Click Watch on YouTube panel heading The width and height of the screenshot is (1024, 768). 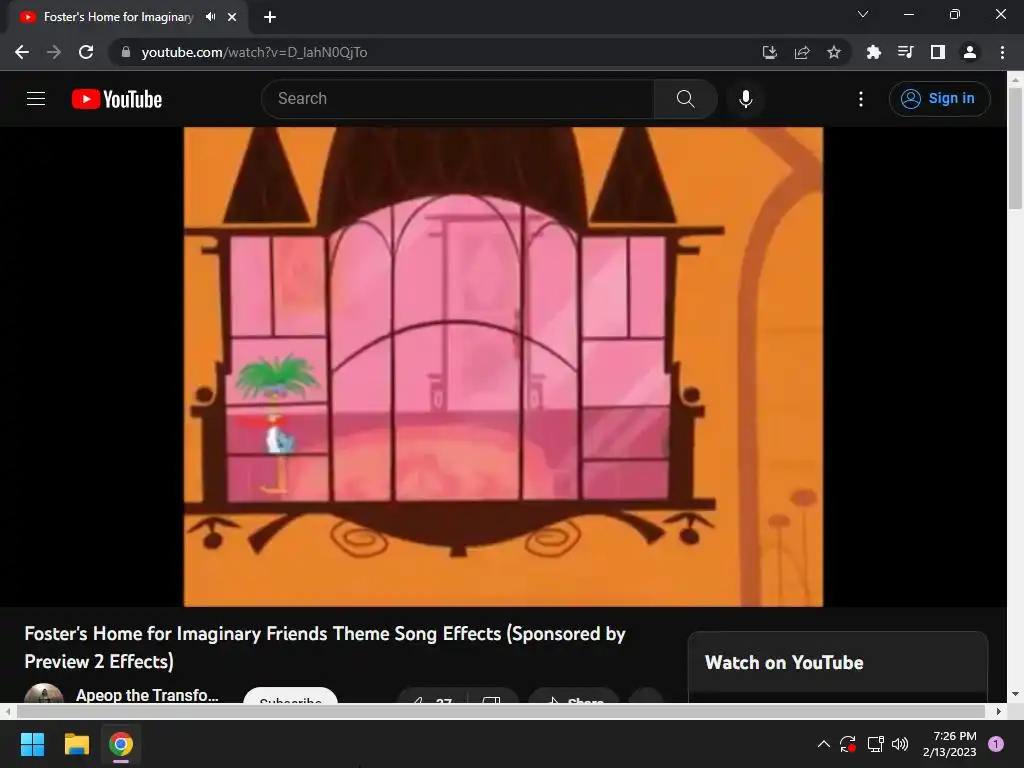point(784,663)
